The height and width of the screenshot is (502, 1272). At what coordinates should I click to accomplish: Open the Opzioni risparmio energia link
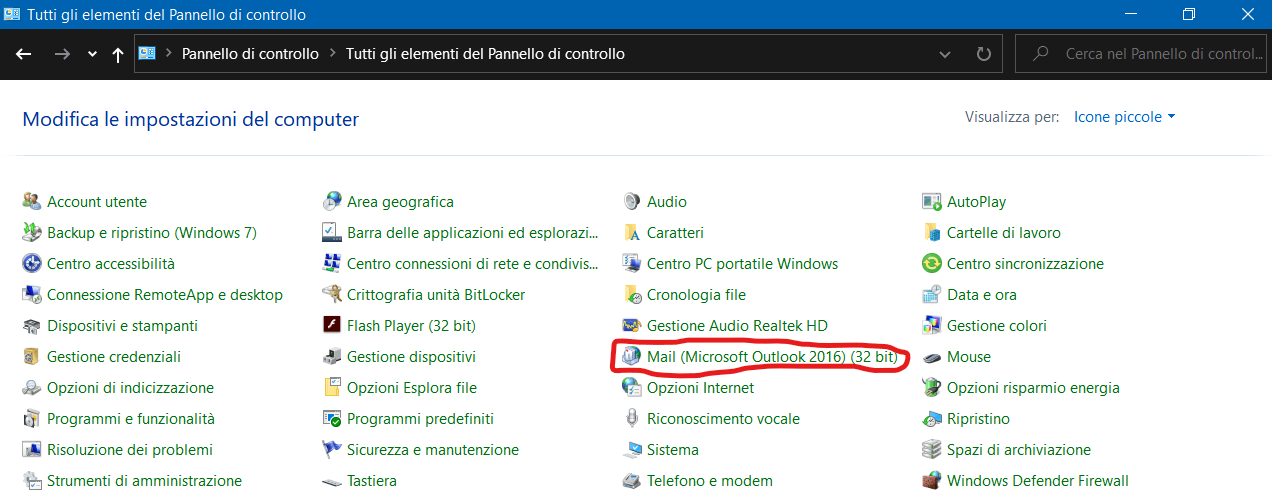1033,388
